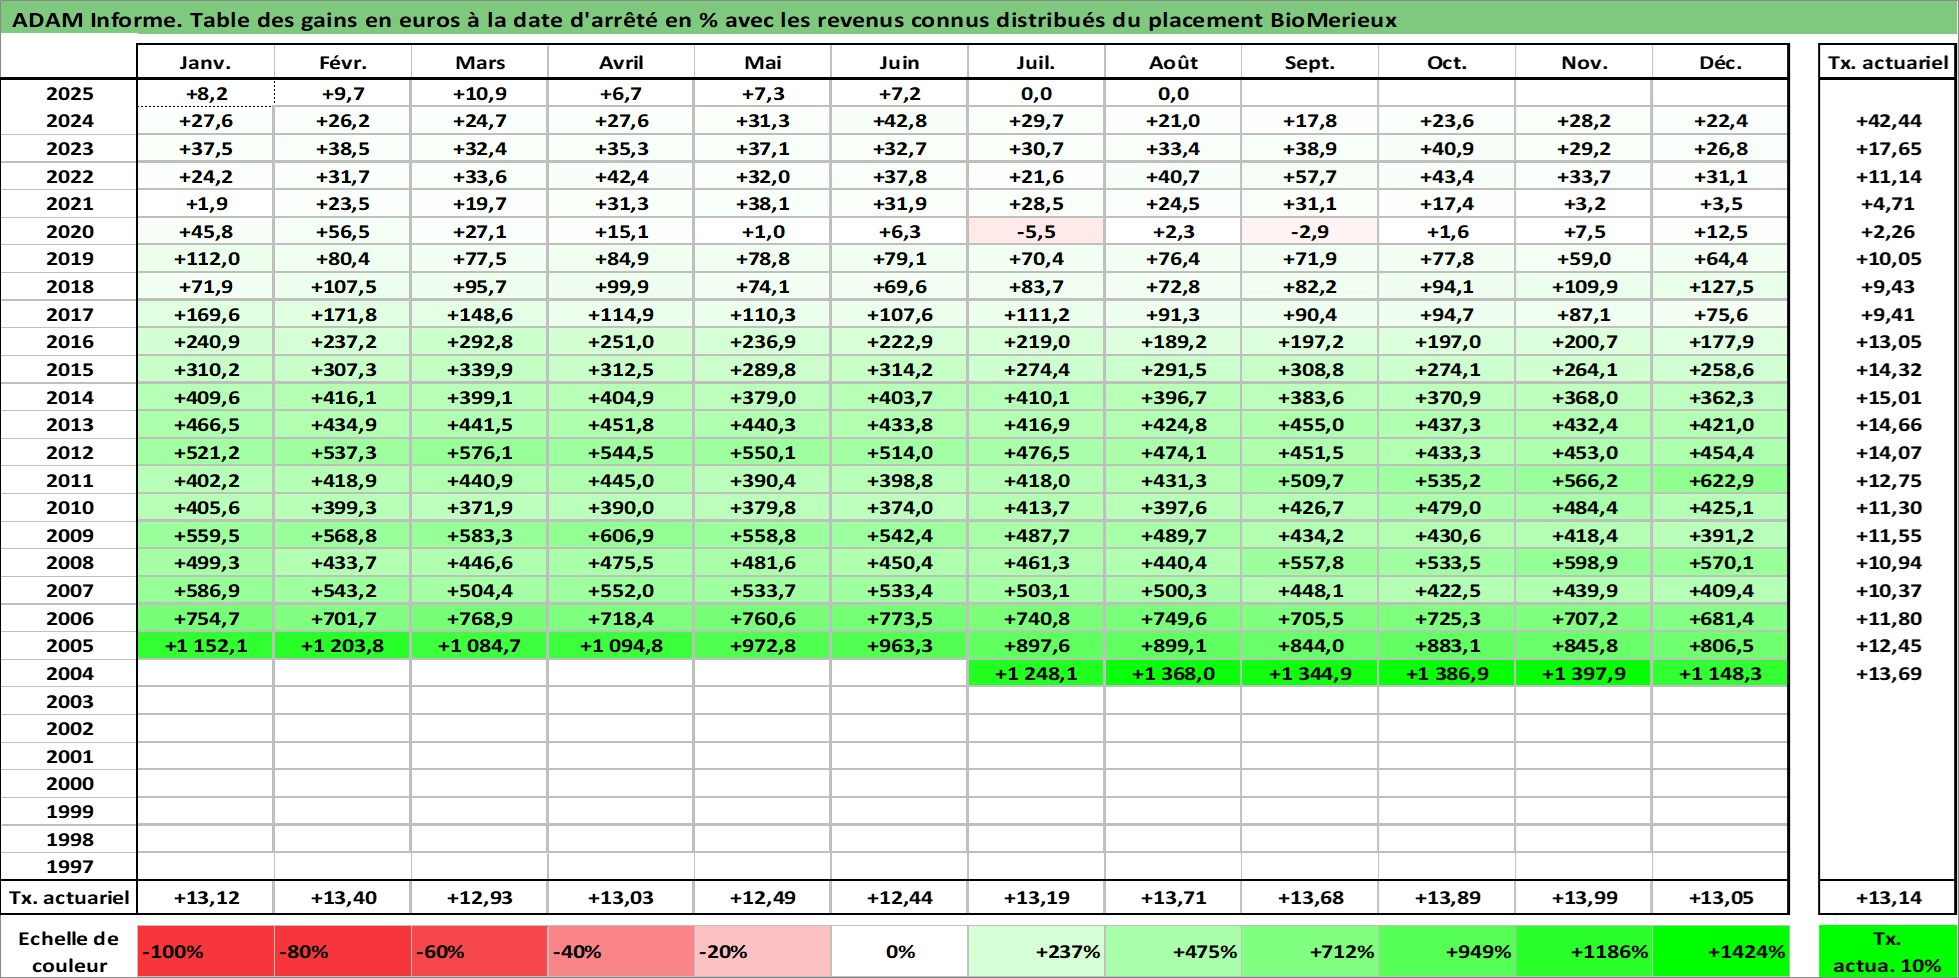The width and height of the screenshot is (1959, 978).
Task: Click the cell +127,5
Action: tap(1720, 286)
